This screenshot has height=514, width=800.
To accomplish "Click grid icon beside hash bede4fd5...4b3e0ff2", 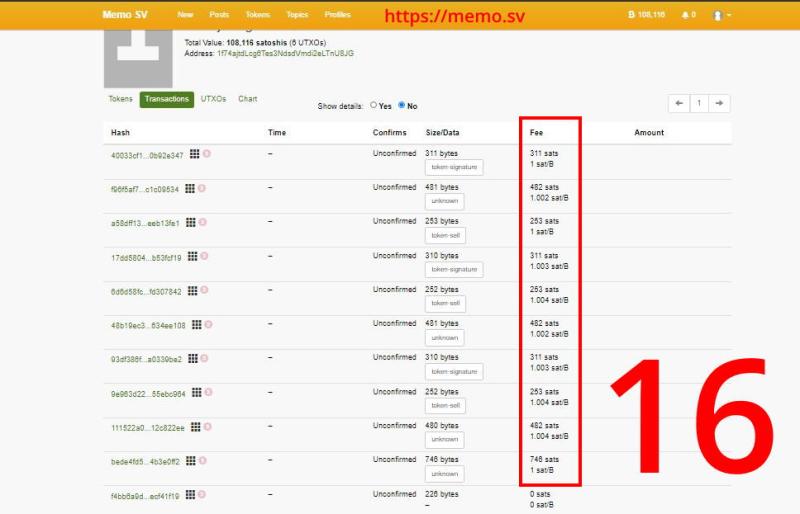I will tap(191, 460).
